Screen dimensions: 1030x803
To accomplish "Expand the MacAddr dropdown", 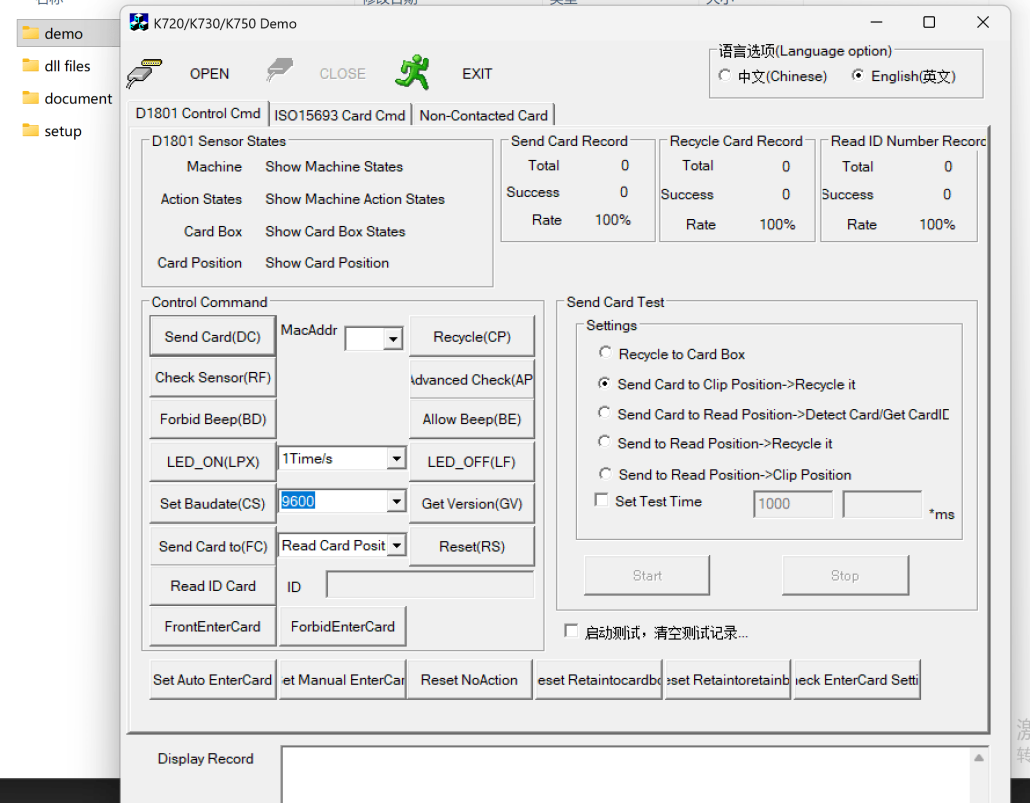I will coord(393,339).
